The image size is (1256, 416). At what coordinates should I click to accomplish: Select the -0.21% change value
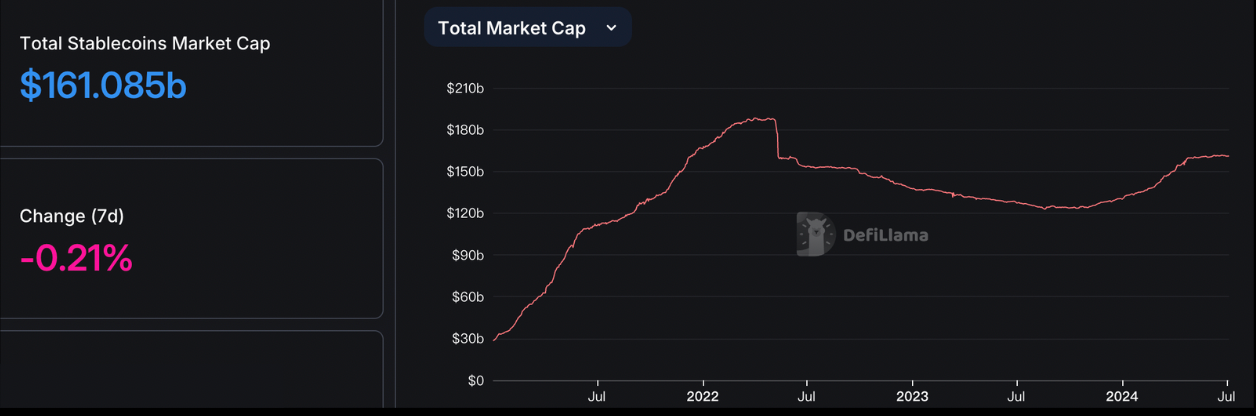click(x=76, y=259)
